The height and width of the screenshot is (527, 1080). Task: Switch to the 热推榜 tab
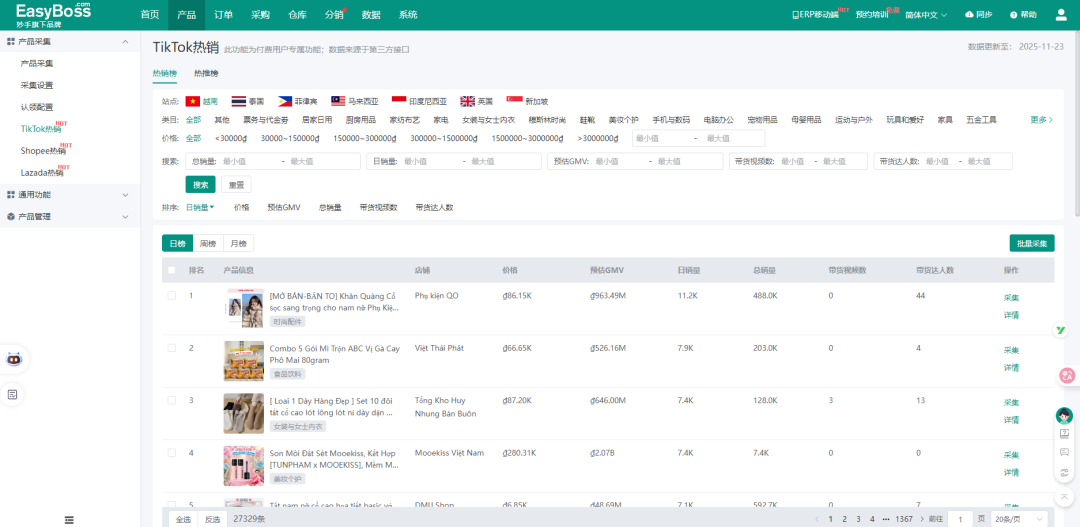[x=206, y=73]
